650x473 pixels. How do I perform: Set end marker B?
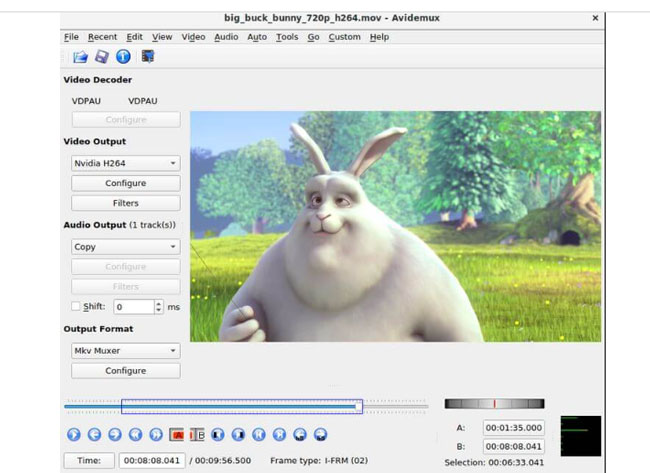click(x=197, y=435)
